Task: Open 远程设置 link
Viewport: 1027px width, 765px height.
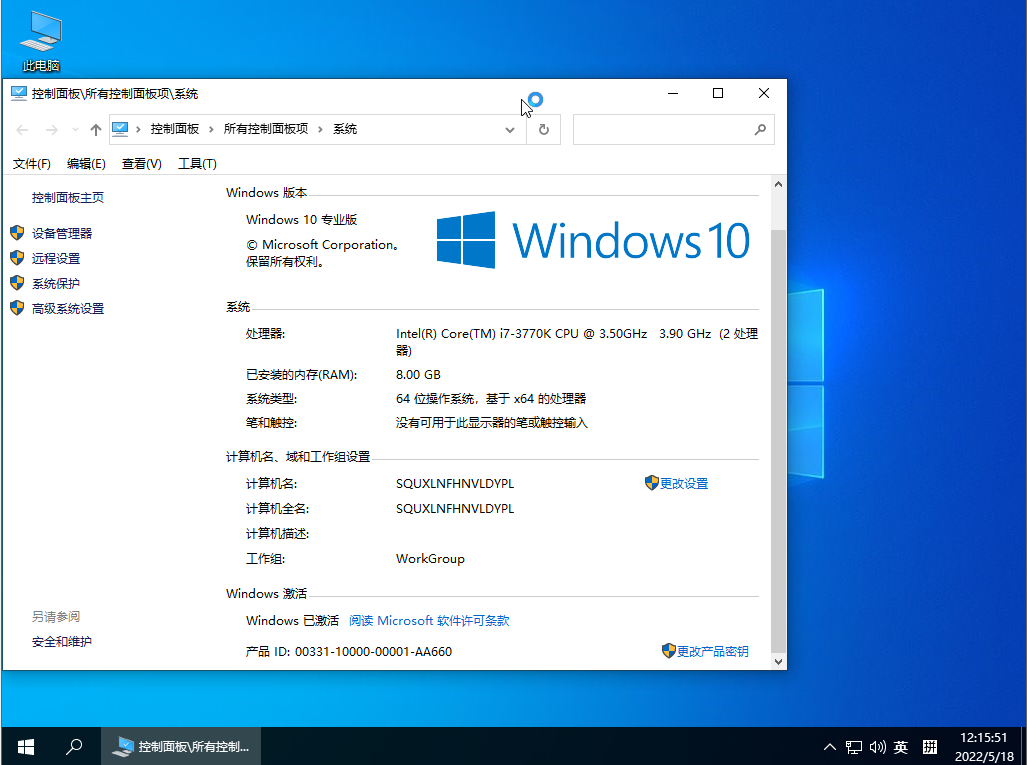Action: coord(56,259)
